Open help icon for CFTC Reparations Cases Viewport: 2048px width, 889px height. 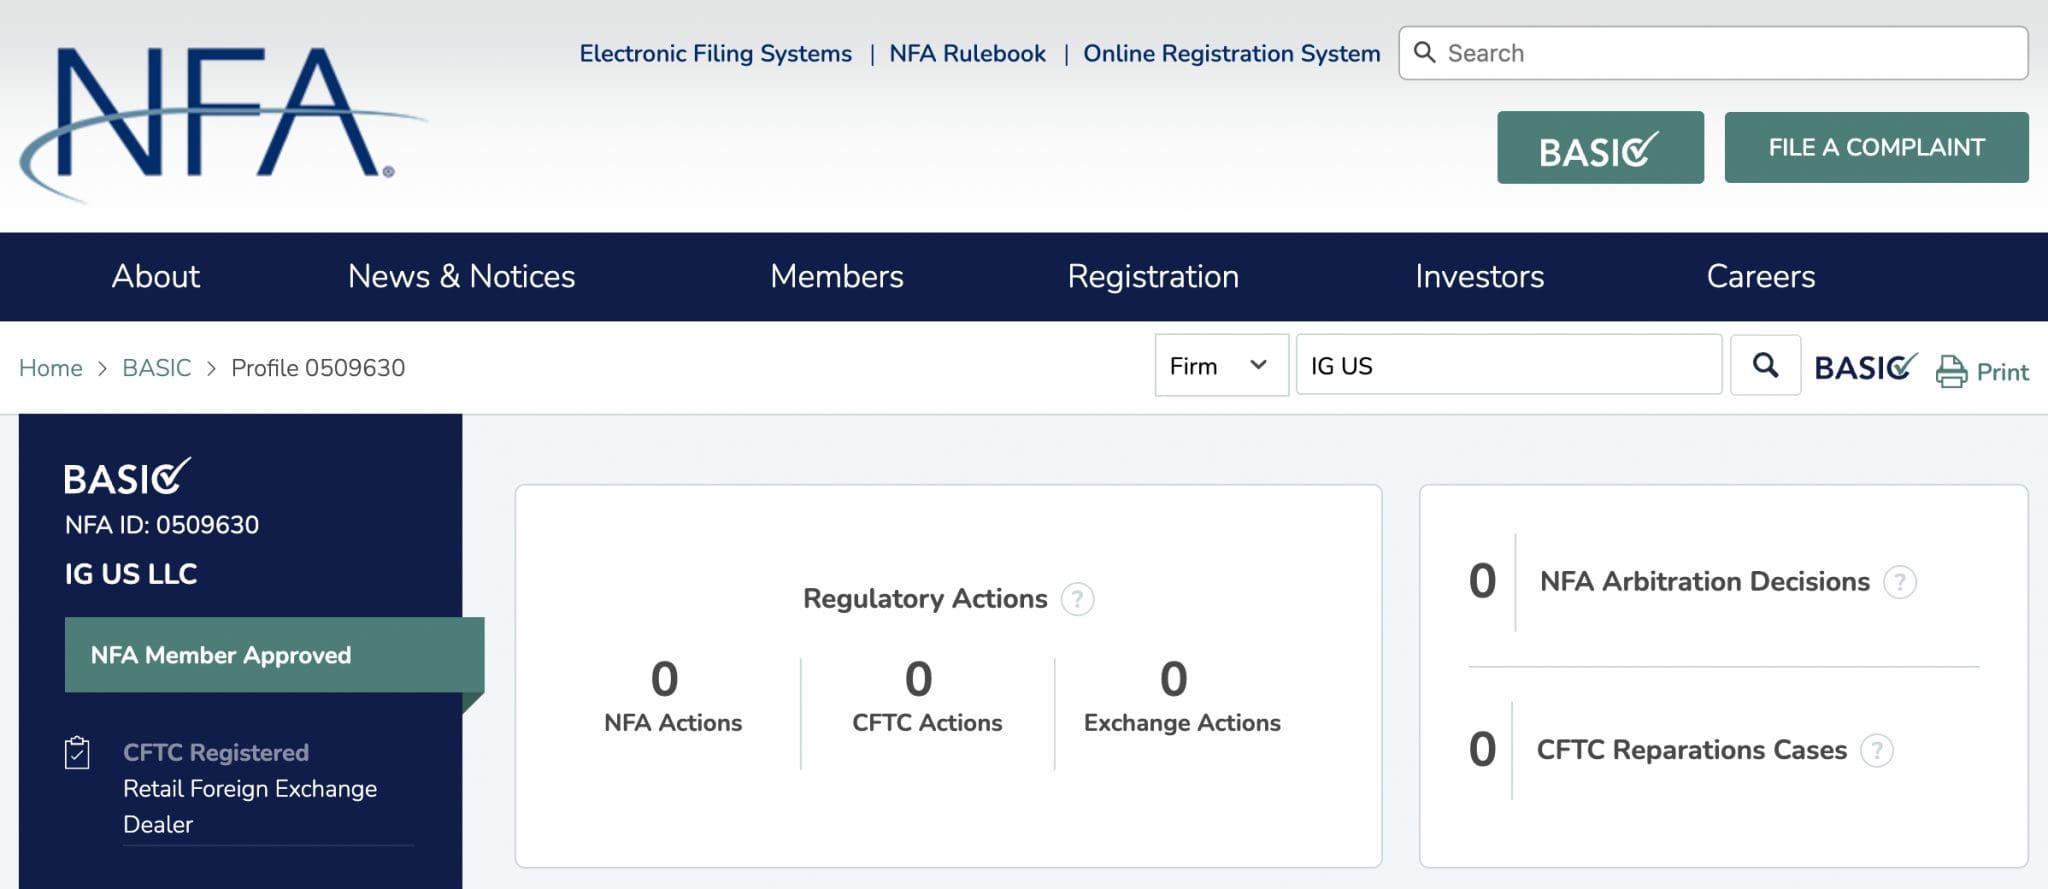1877,750
